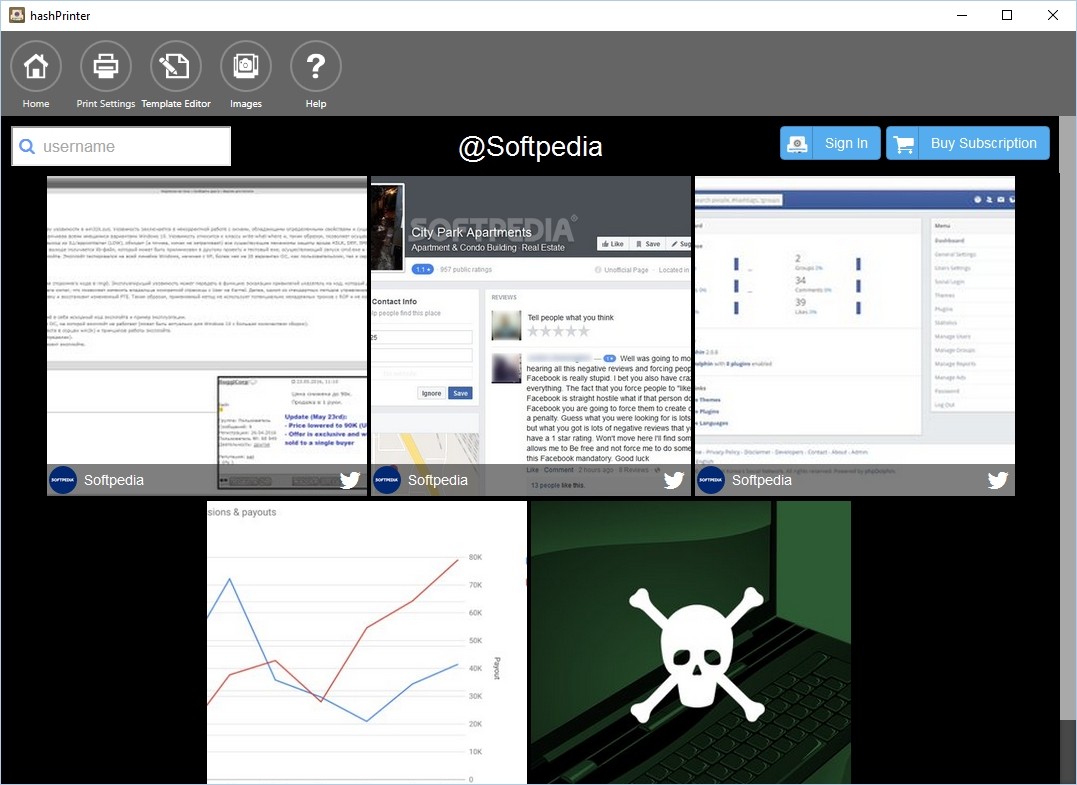This screenshot has height=785, width=1077.
Task: Click Softpedia avatar on City Park post
Action: click(387, 480)
